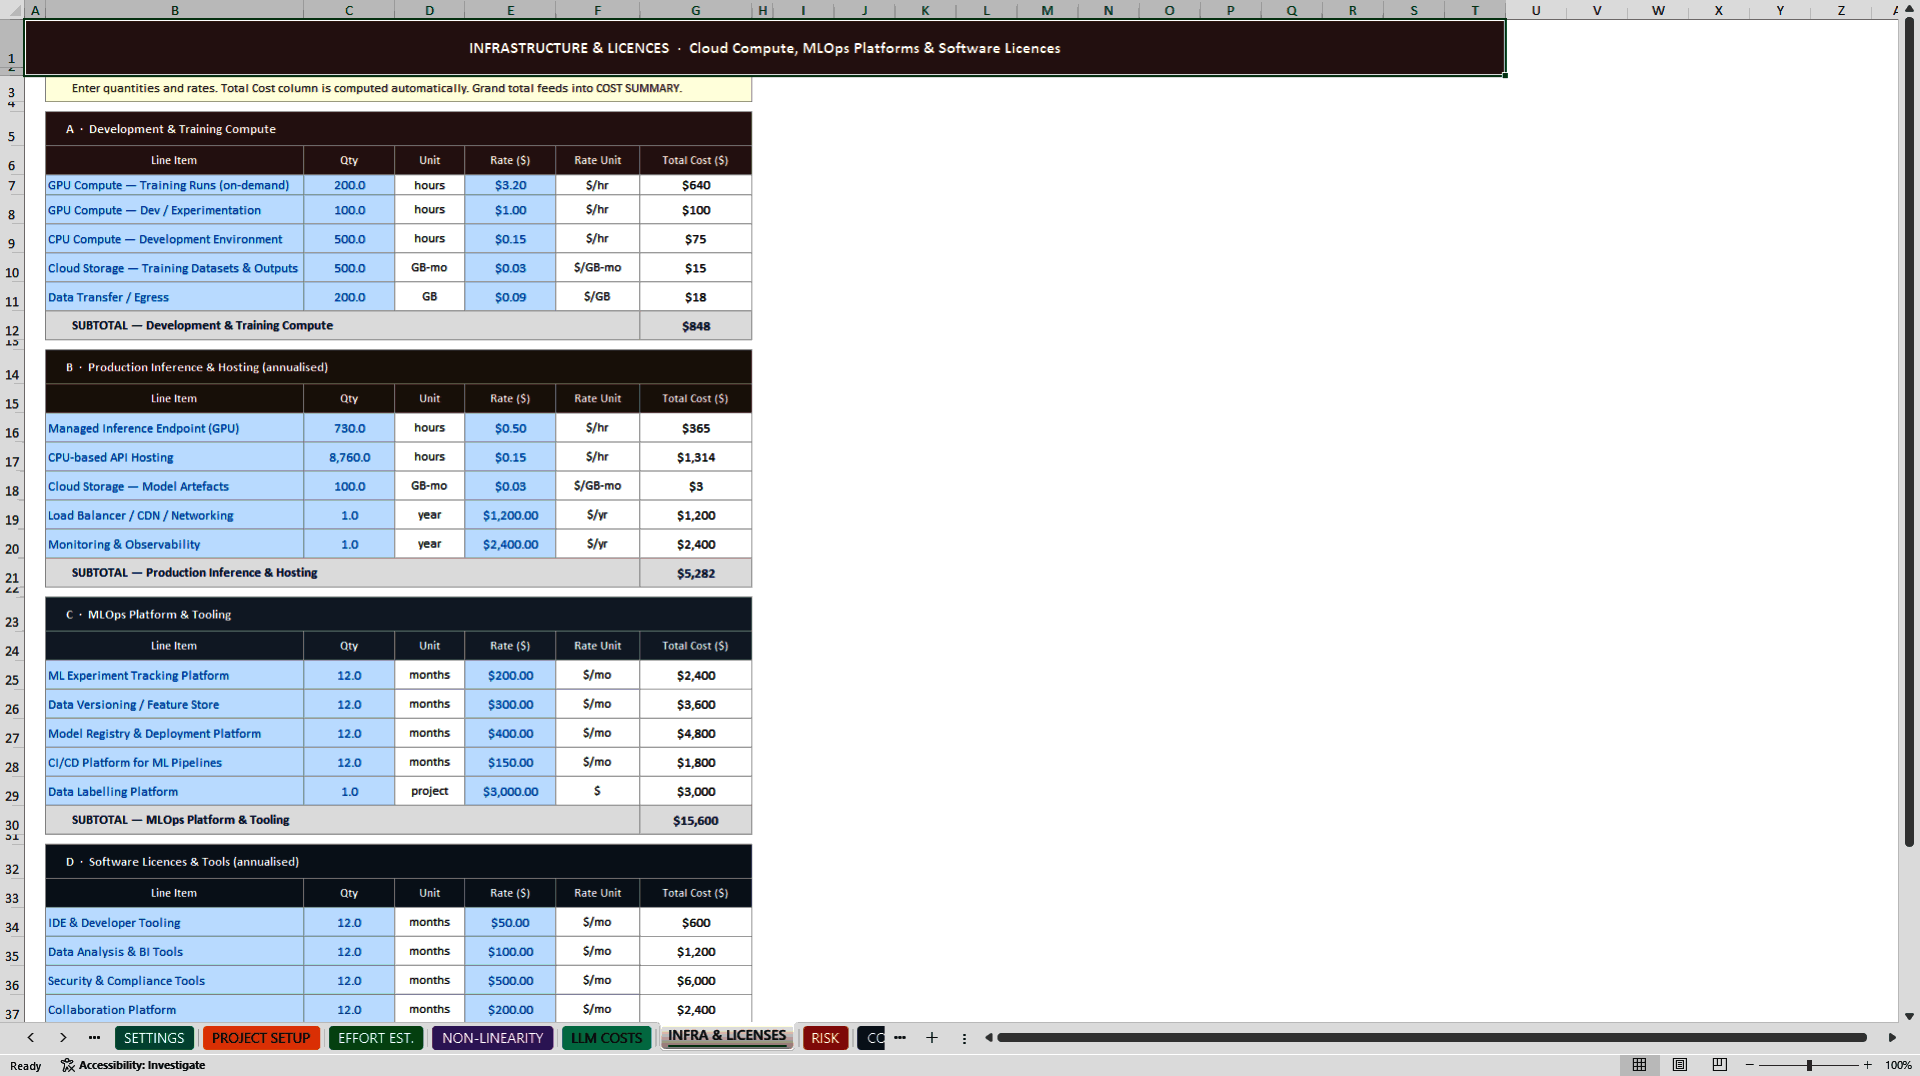Screen dimensions: 1920x1076
Task: Select Cloud Storage — Training Datasets & Outputs
Action: (174, 268)
